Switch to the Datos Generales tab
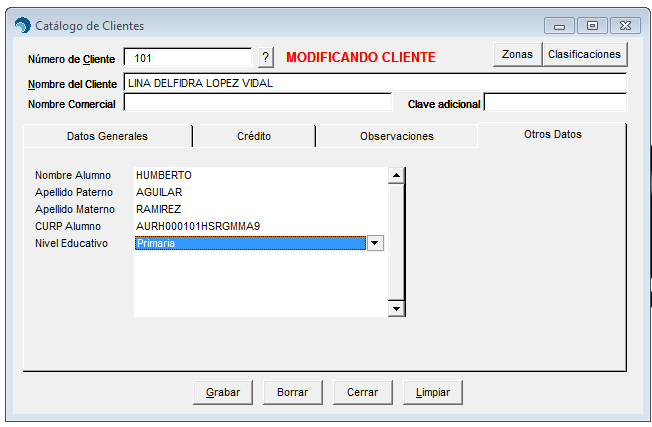The image size is (652, 427). 107,136
